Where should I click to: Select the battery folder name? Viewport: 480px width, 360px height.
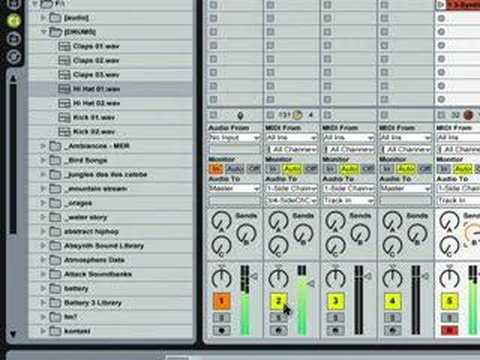click(76, 288)
